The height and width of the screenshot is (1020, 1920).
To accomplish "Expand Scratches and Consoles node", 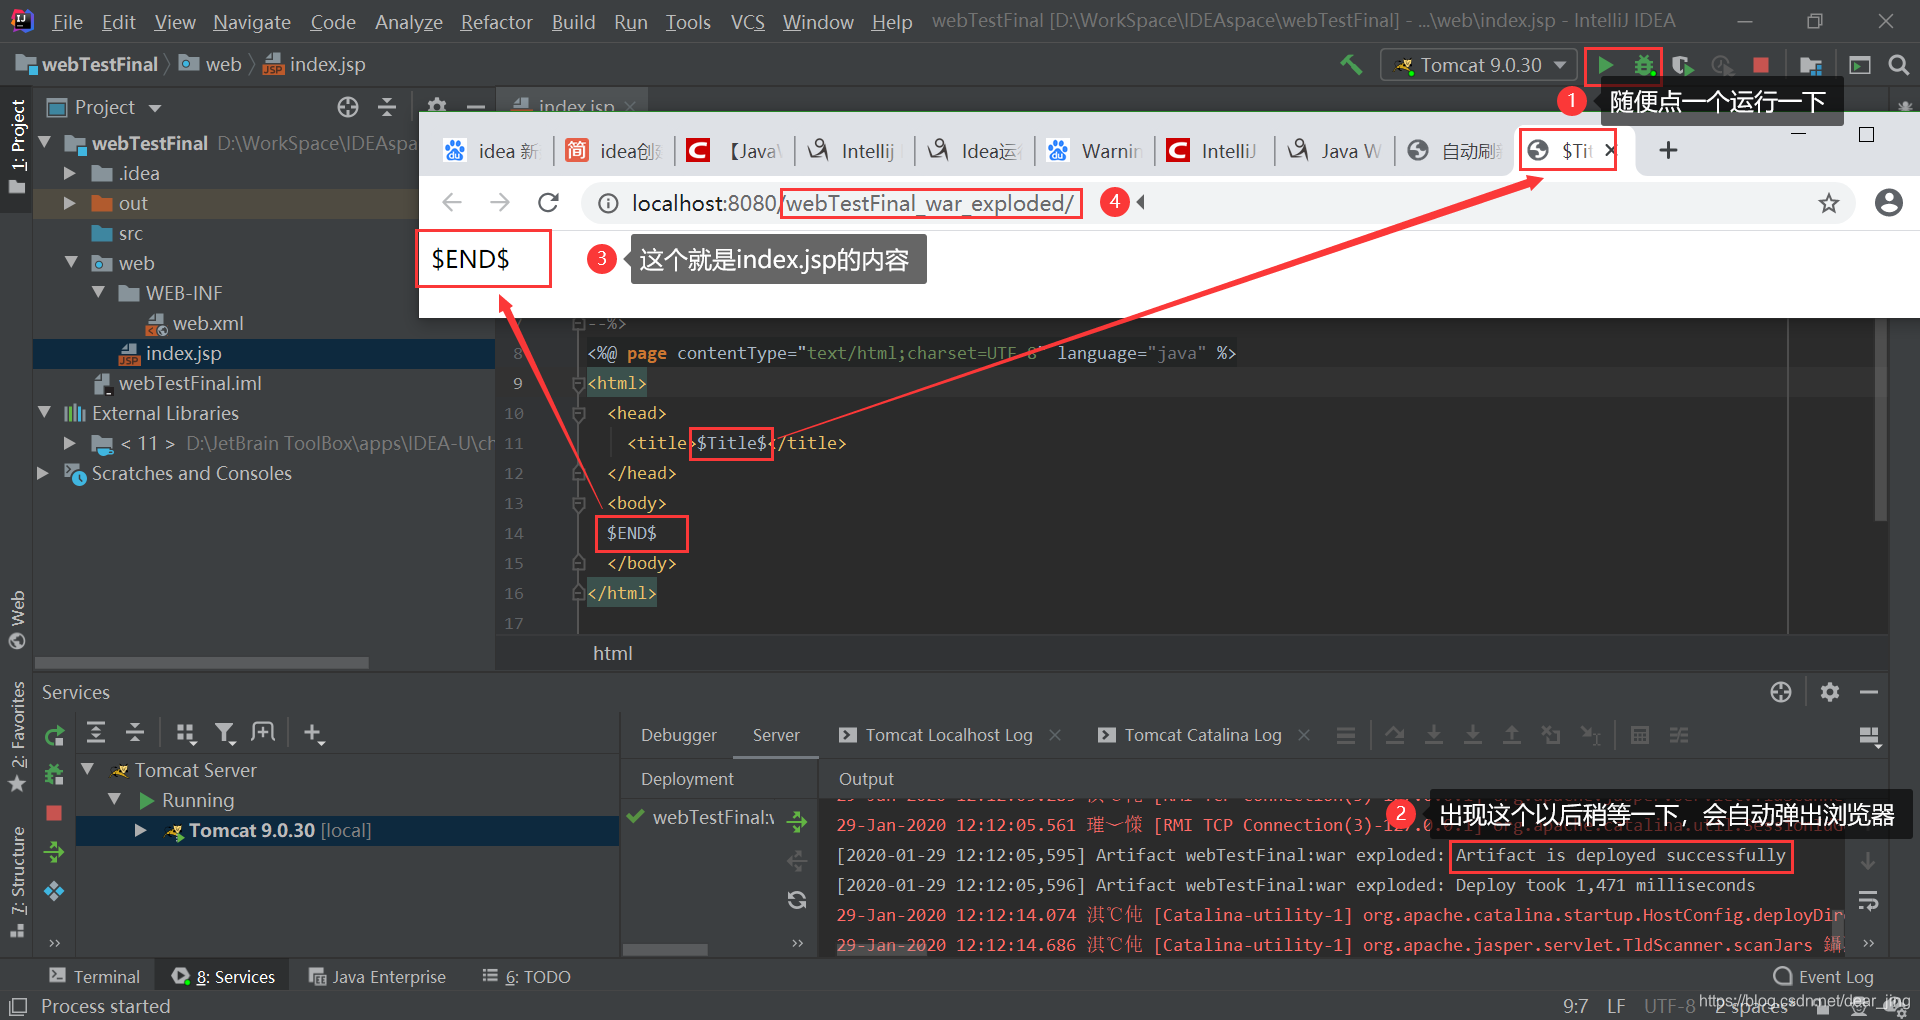I will coord(43,473).
